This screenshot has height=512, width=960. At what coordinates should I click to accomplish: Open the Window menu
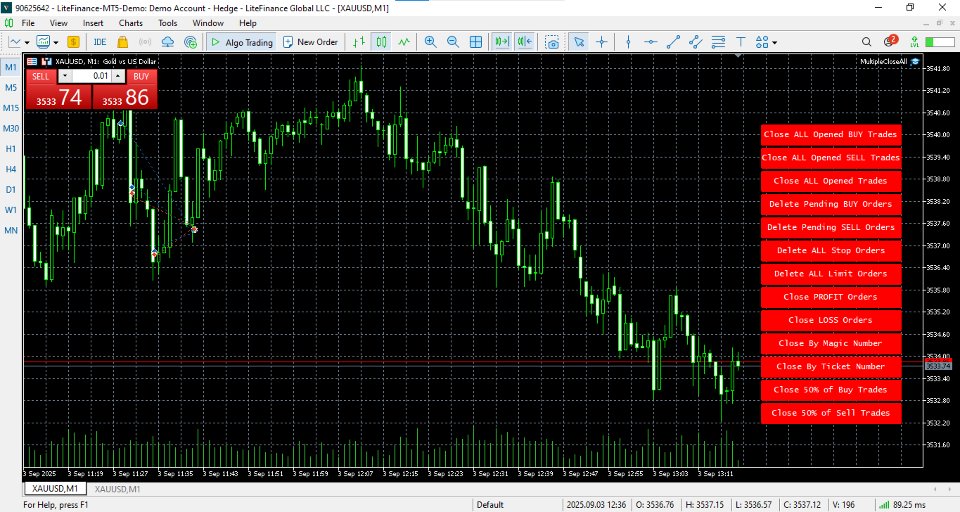coord(208,23)
